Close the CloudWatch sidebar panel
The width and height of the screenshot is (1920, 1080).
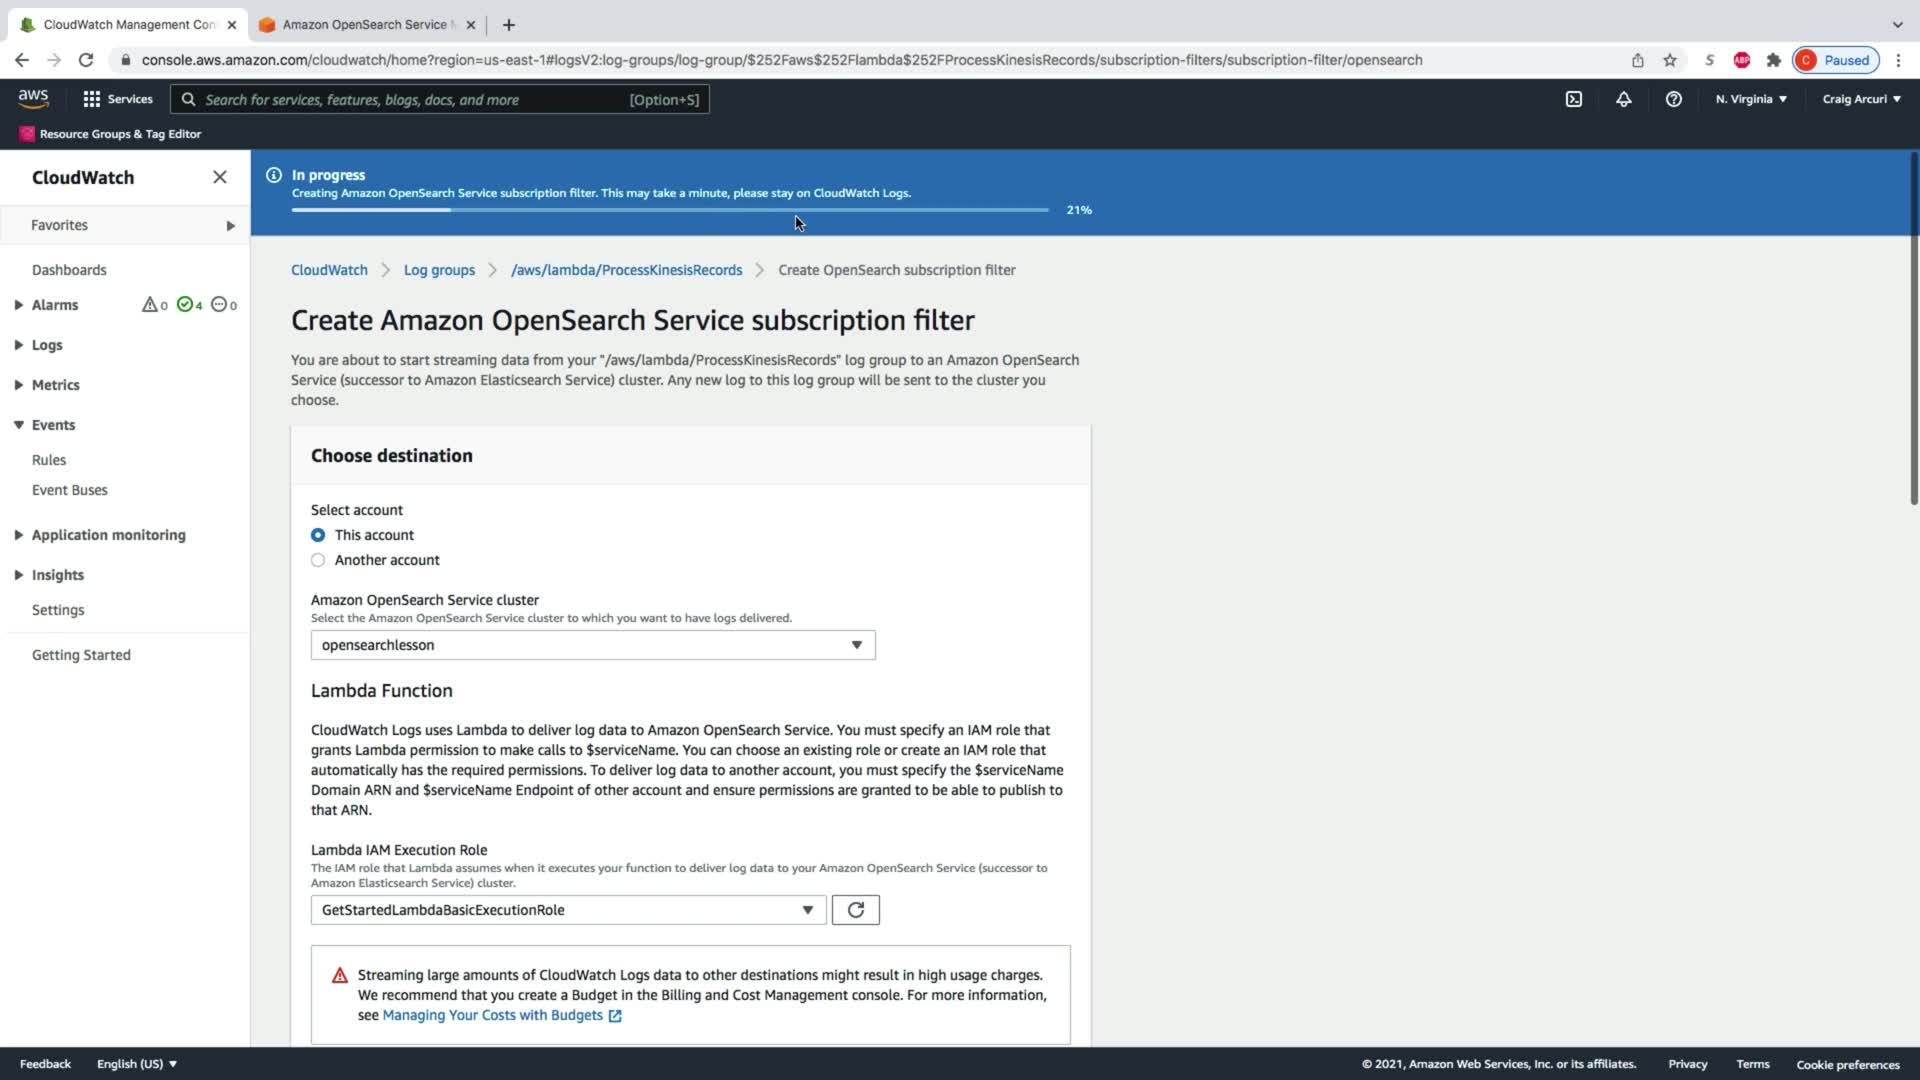click(220, 177)
